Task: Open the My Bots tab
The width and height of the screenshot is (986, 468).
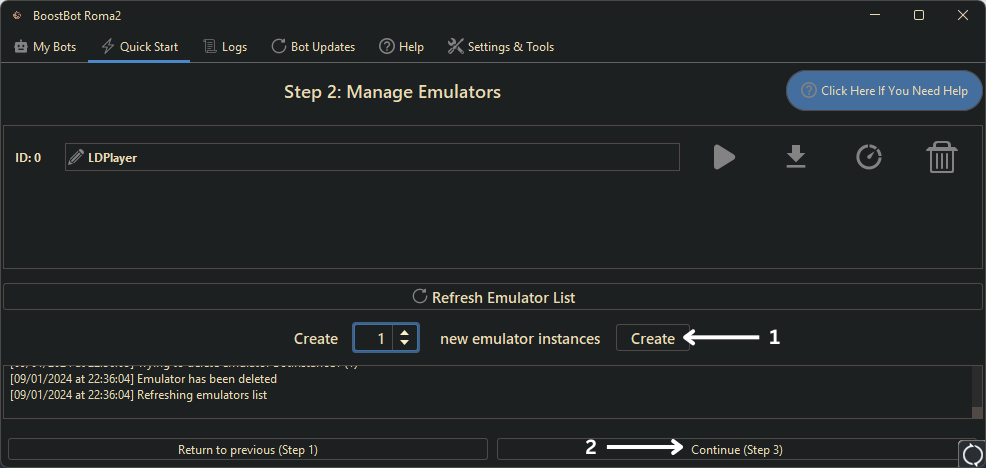Action: coord(45,47)
